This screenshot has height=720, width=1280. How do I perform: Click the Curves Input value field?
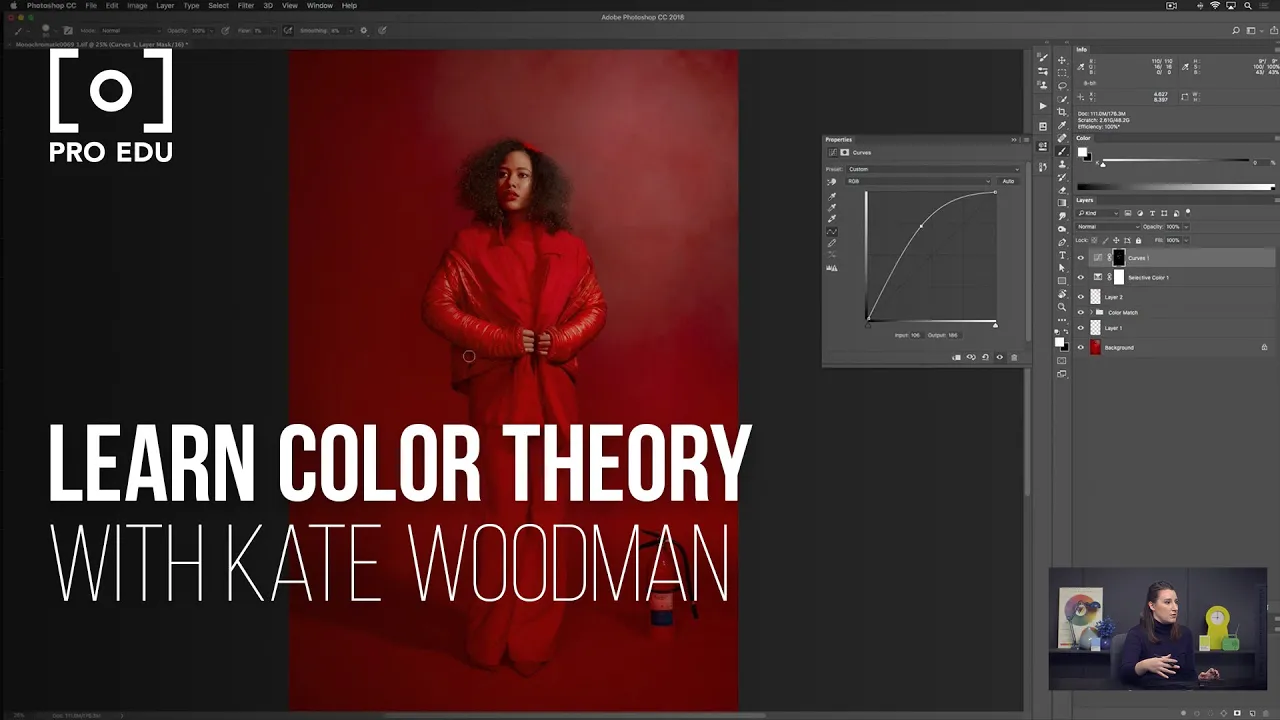[916, 335]
